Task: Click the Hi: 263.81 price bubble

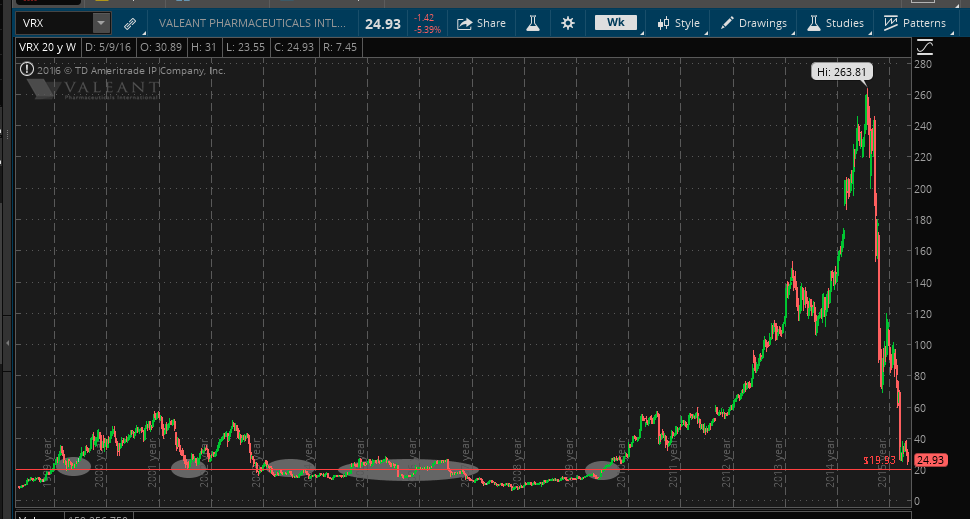Action: click(840, 70)
